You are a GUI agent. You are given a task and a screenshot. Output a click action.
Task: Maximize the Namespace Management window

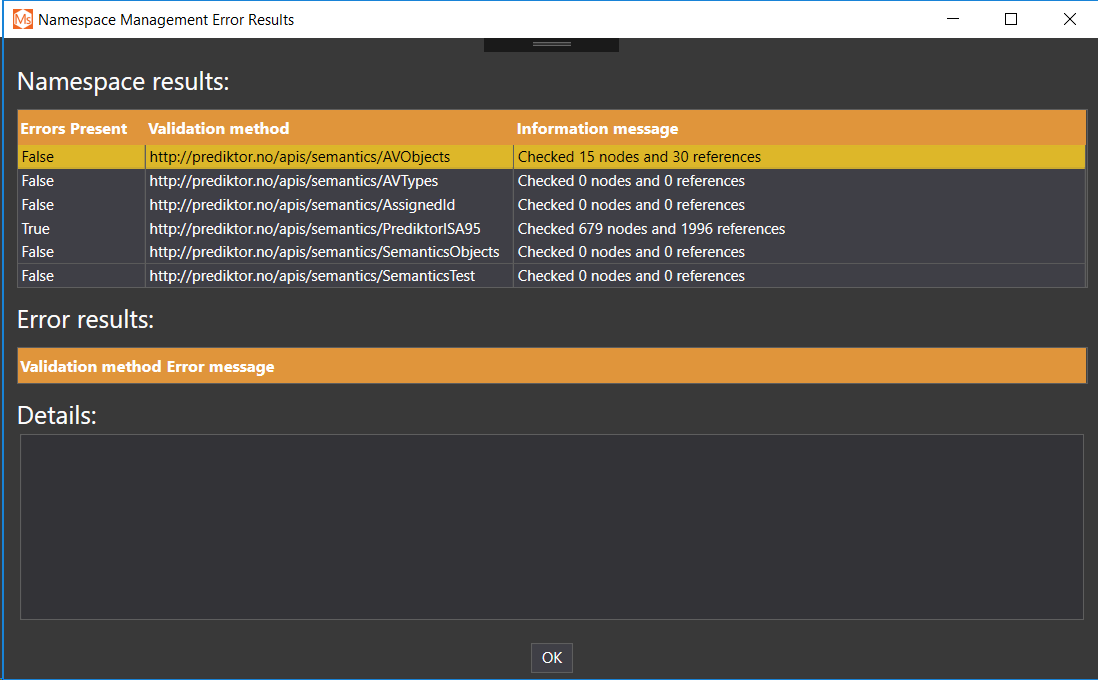click(x=1011, y=19)
